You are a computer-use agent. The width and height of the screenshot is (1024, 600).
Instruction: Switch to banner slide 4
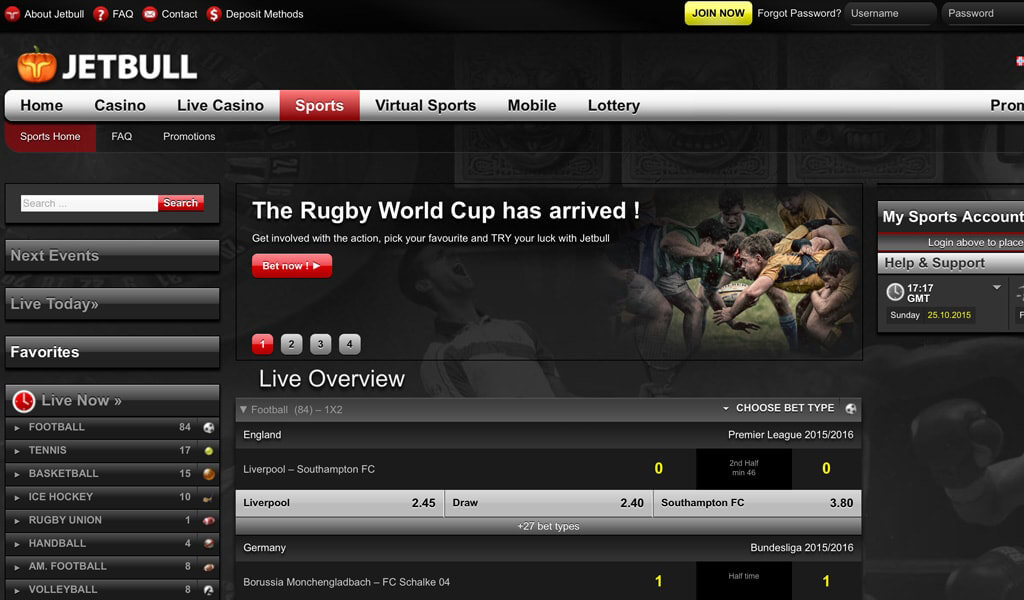[349, 344]
